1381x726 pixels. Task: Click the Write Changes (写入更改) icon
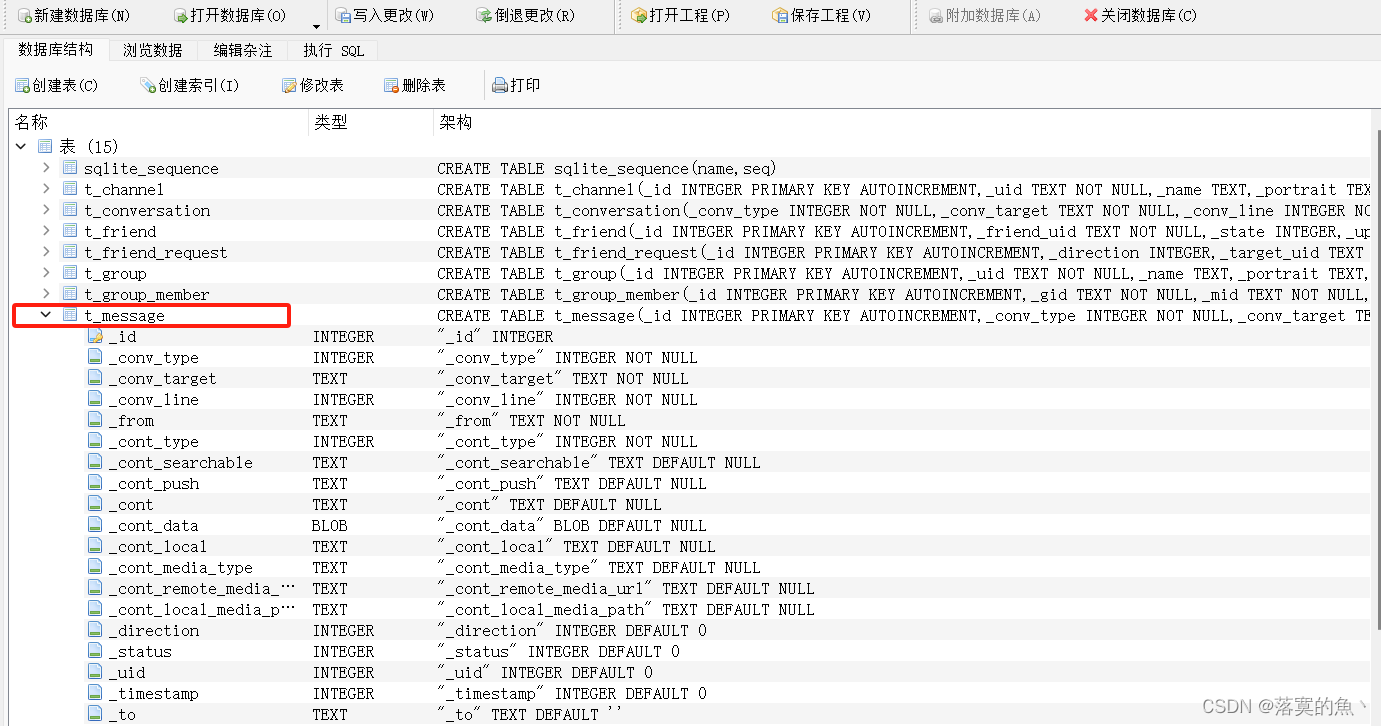pos(344,16)
